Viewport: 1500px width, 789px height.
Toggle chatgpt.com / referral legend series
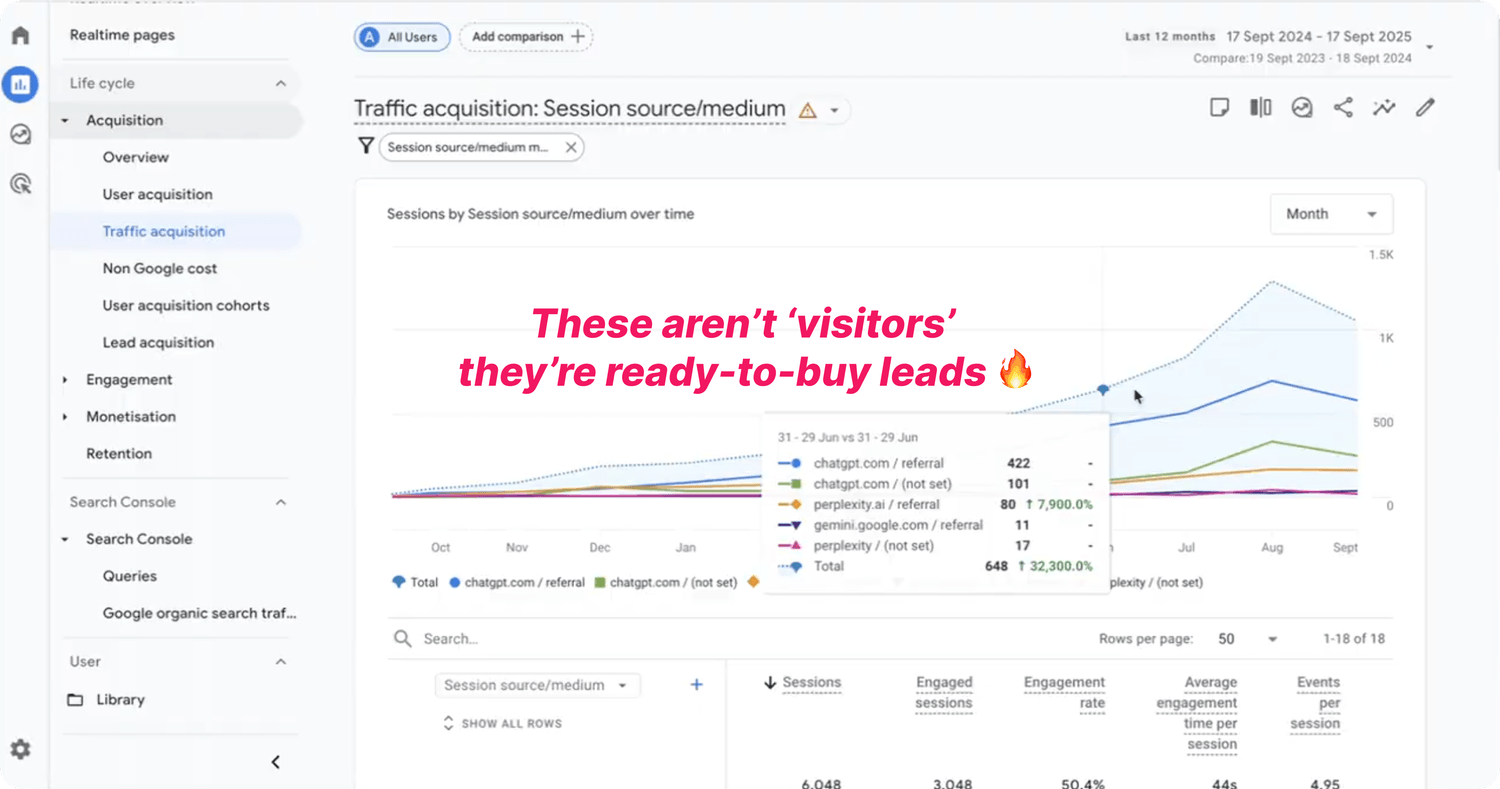coord(517,582)
